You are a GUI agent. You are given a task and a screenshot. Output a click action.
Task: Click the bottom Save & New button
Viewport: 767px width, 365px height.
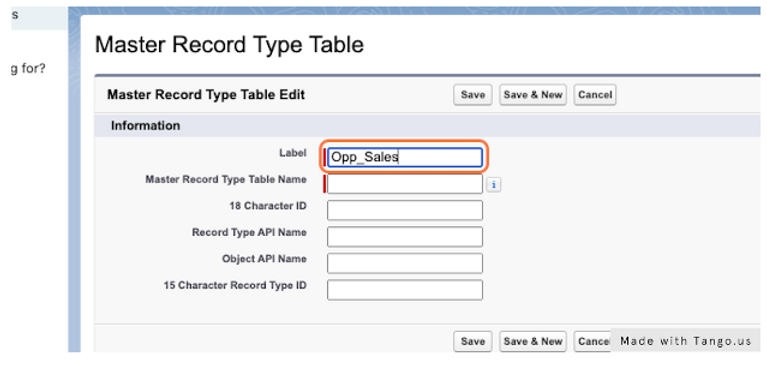coord(533,342)
